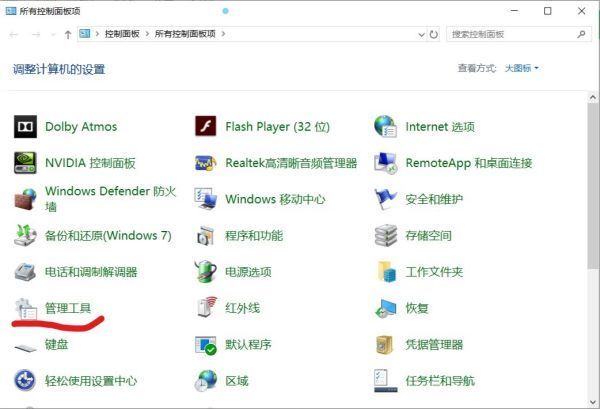Viewport: 600px width, 409px height.
Task: Click the control panel icon in address bar
Action: click(85, 34)
